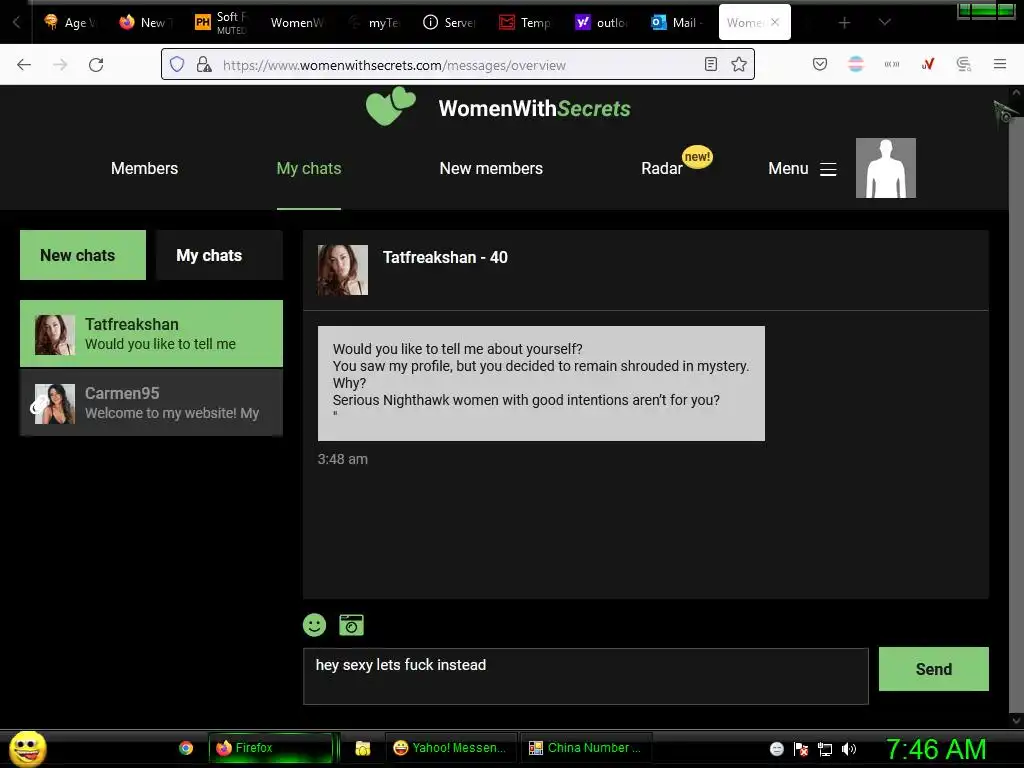Open the smiley start menu button

coord(27,748)
